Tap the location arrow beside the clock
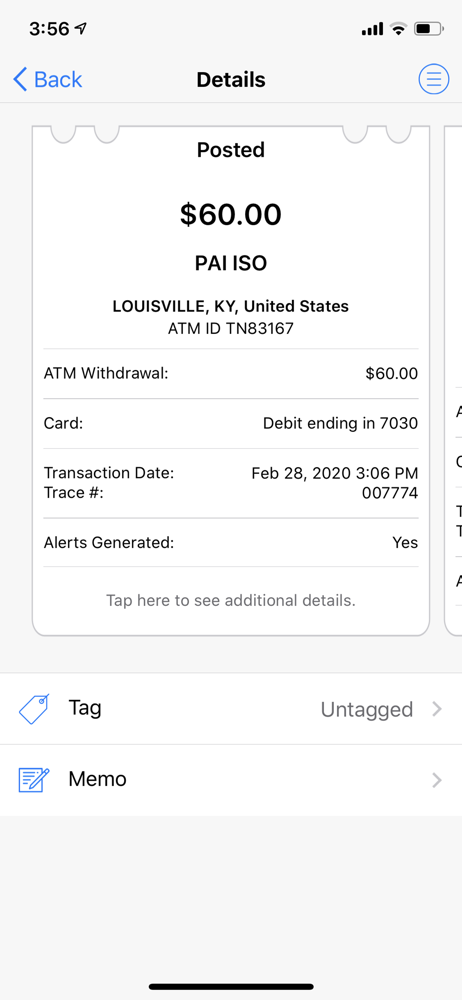The width and height of the screenshot is (462, 1000). tap(80, 29)
